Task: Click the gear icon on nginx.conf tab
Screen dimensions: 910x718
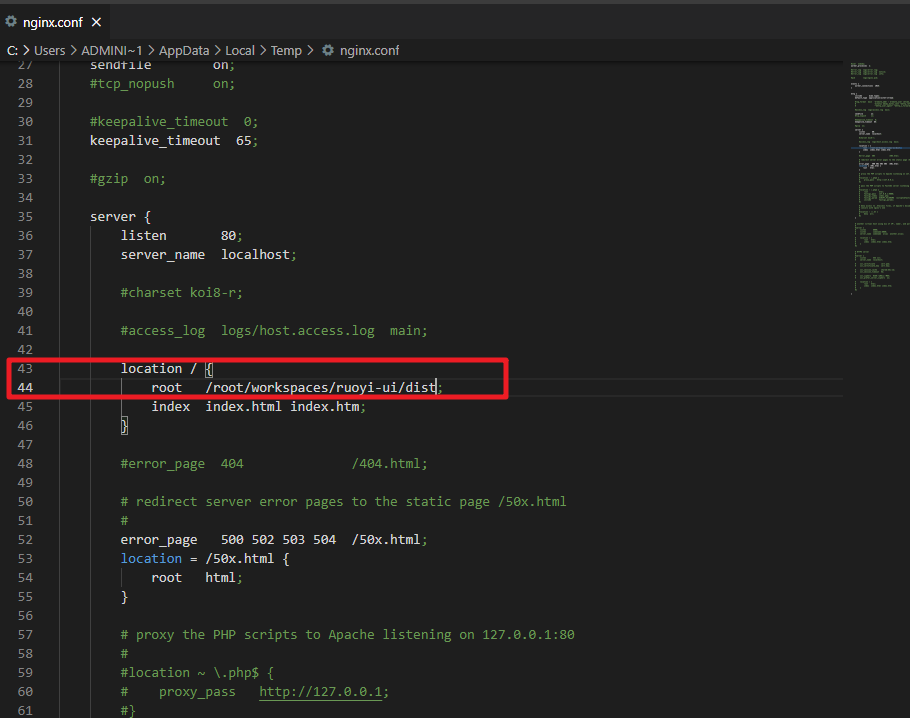Action: pyautogui.click(x=11, y=21)
